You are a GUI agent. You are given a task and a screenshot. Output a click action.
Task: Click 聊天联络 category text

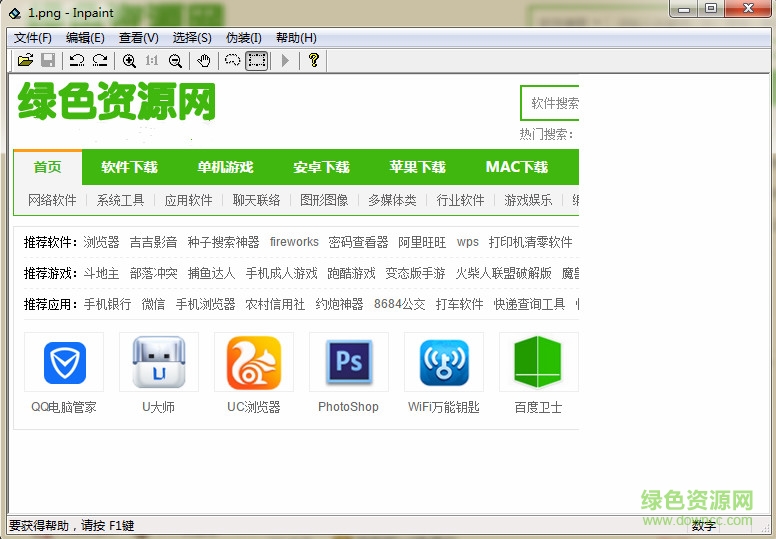point(256,200)
